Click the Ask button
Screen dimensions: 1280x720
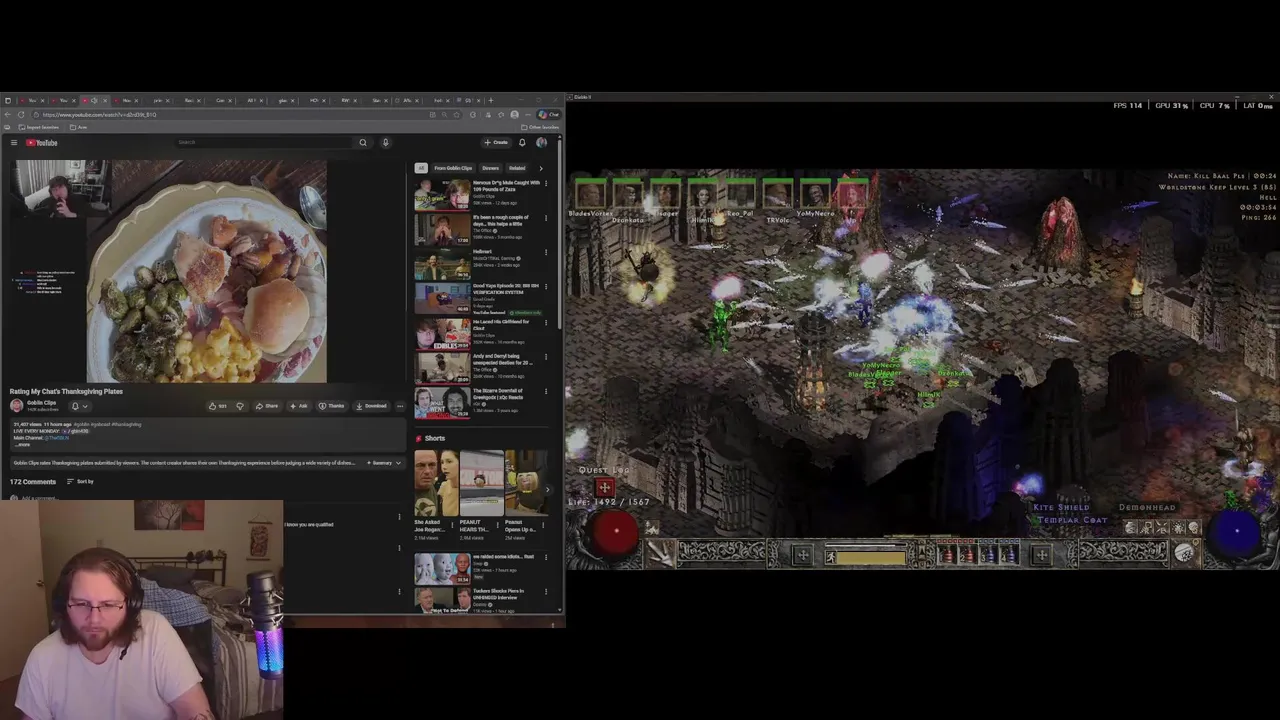click(299, 406)
